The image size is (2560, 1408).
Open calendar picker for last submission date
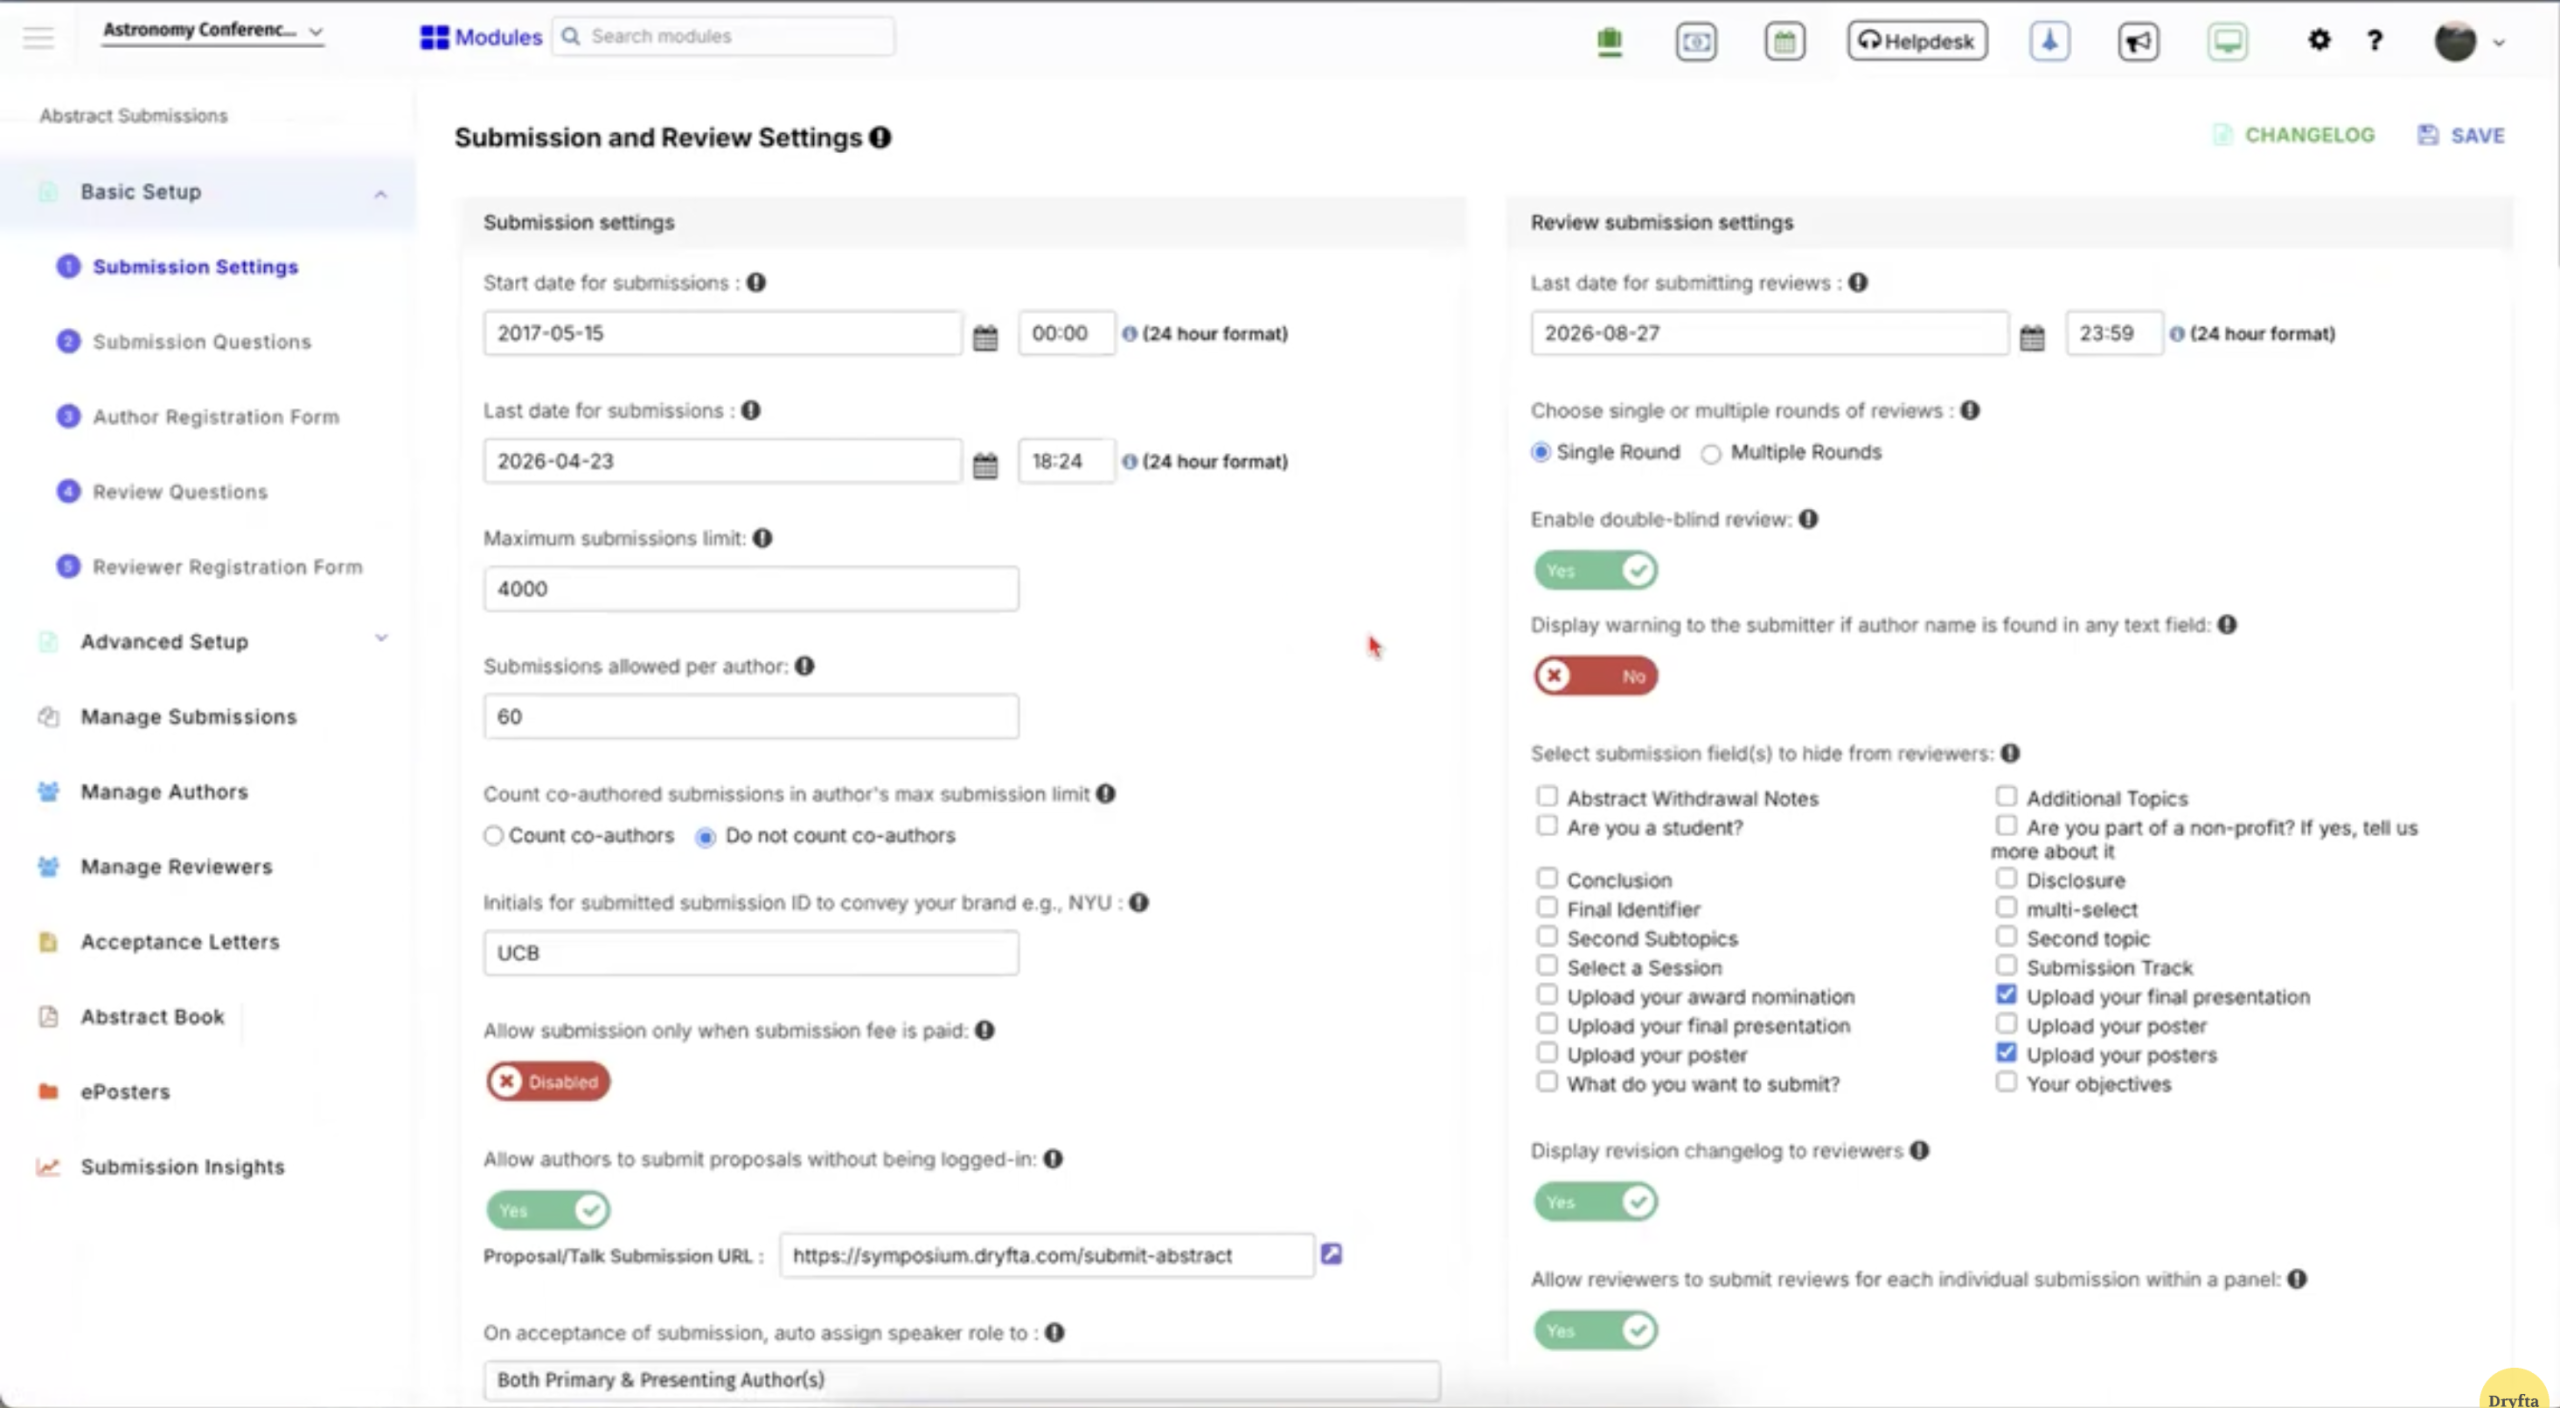985,465
